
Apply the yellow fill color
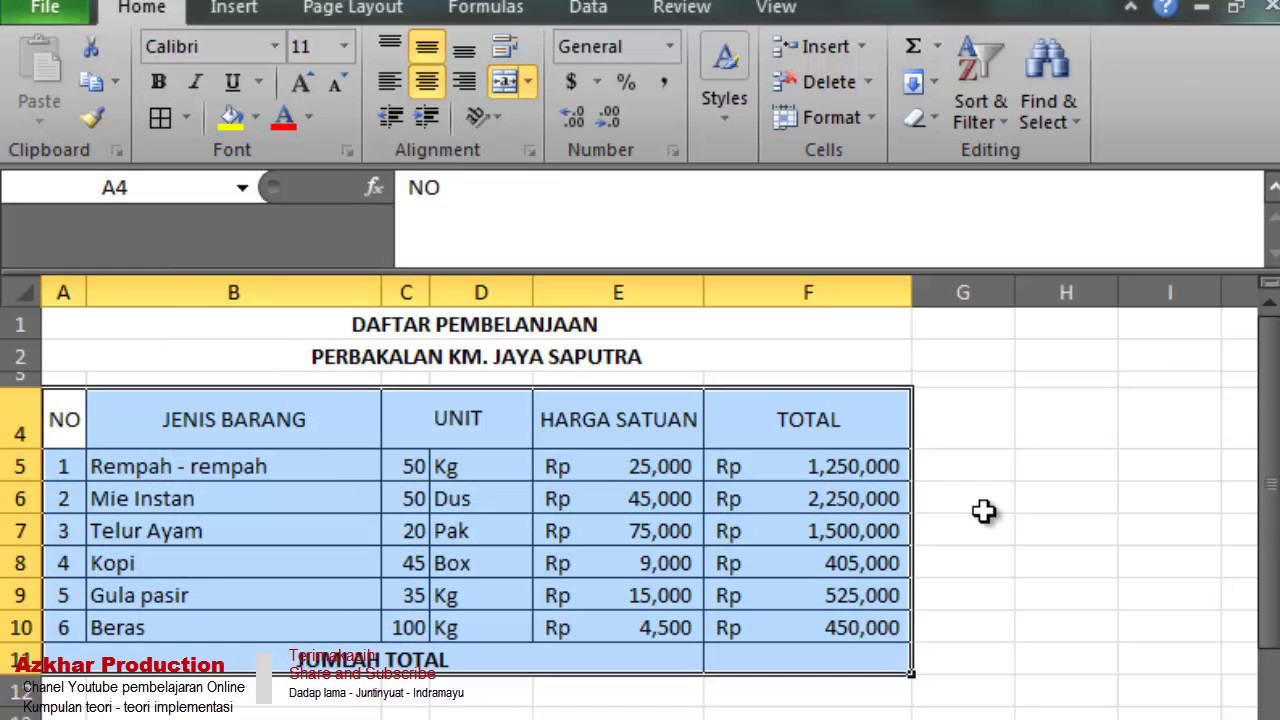[x=231, y=118]
